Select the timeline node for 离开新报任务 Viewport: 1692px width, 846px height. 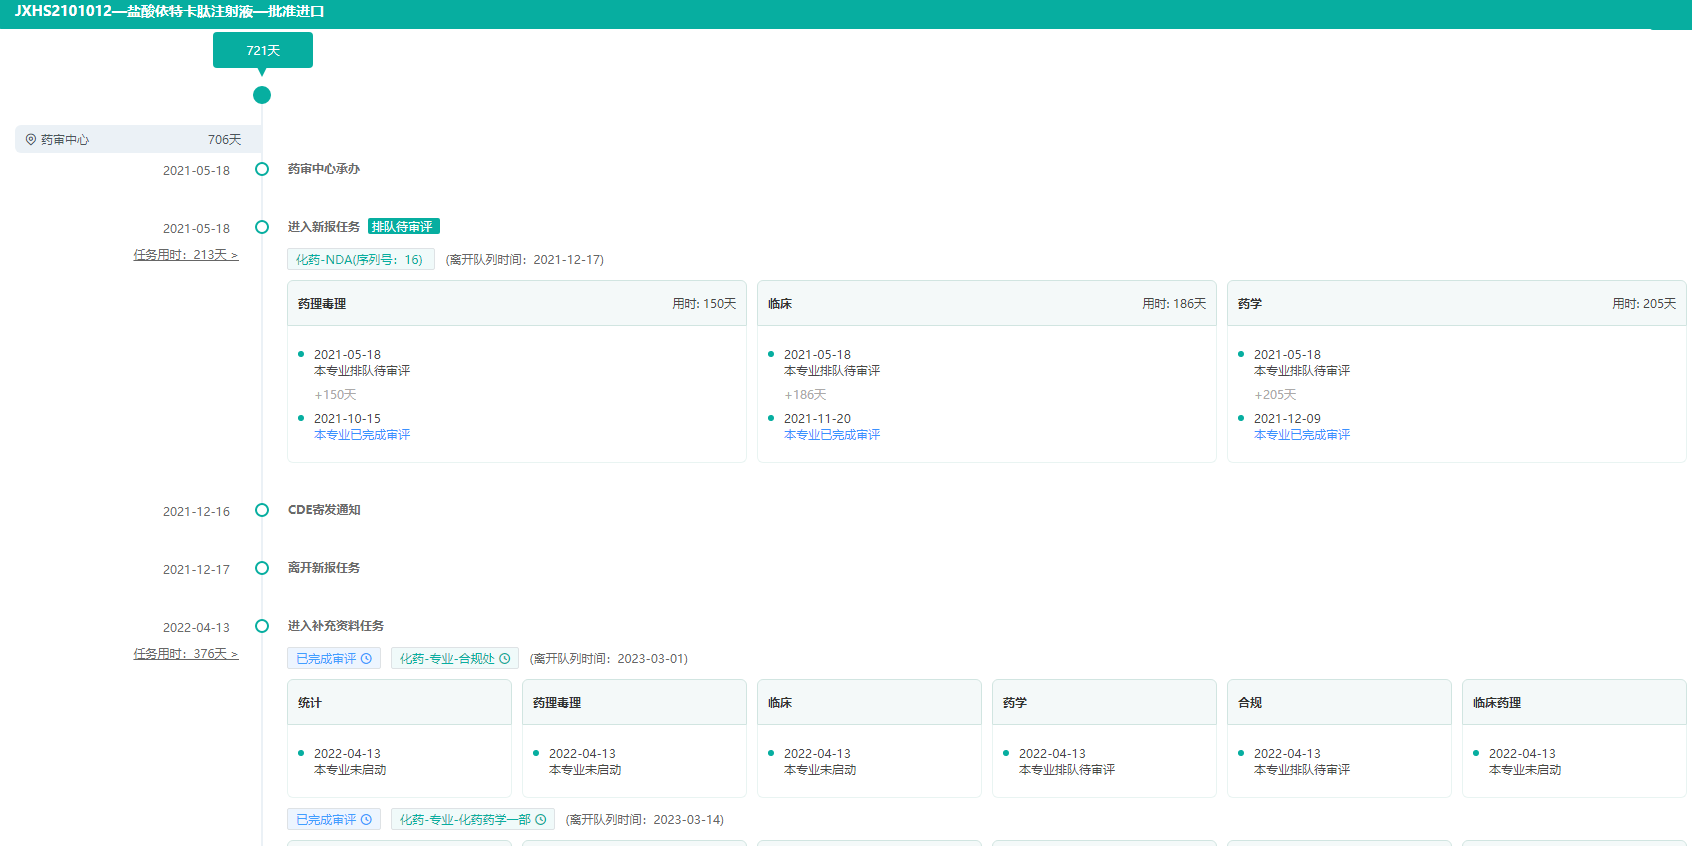[x=262, y=568]
